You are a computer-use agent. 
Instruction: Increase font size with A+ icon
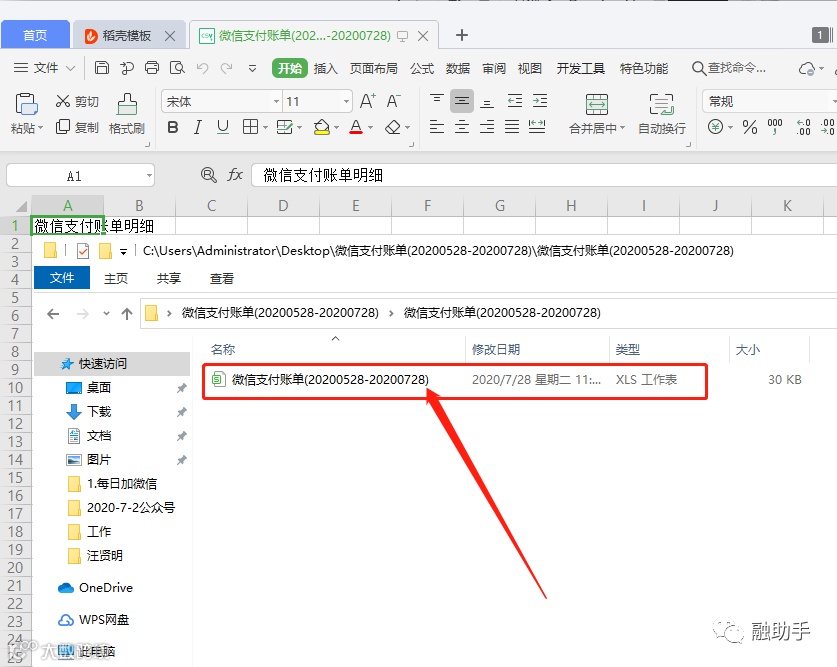click(x=368, y=101)
